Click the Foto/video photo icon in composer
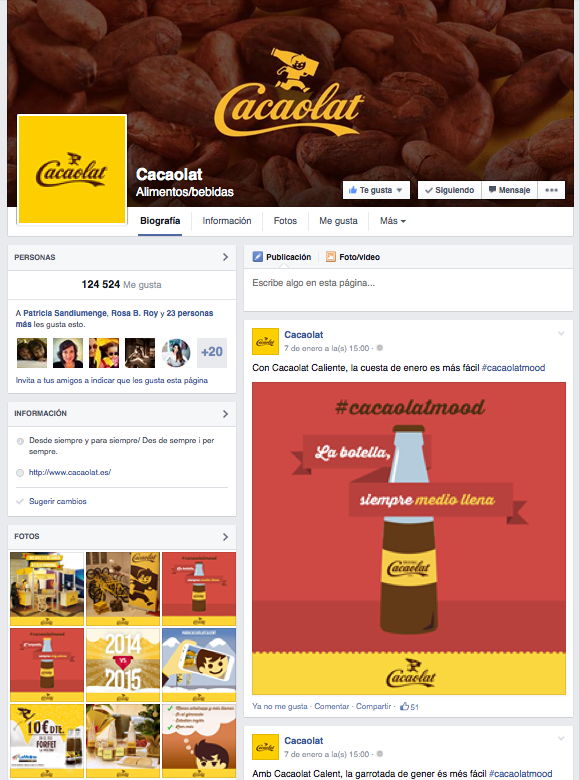The width and height of the screenshot is (579, 780). [330, 257]
